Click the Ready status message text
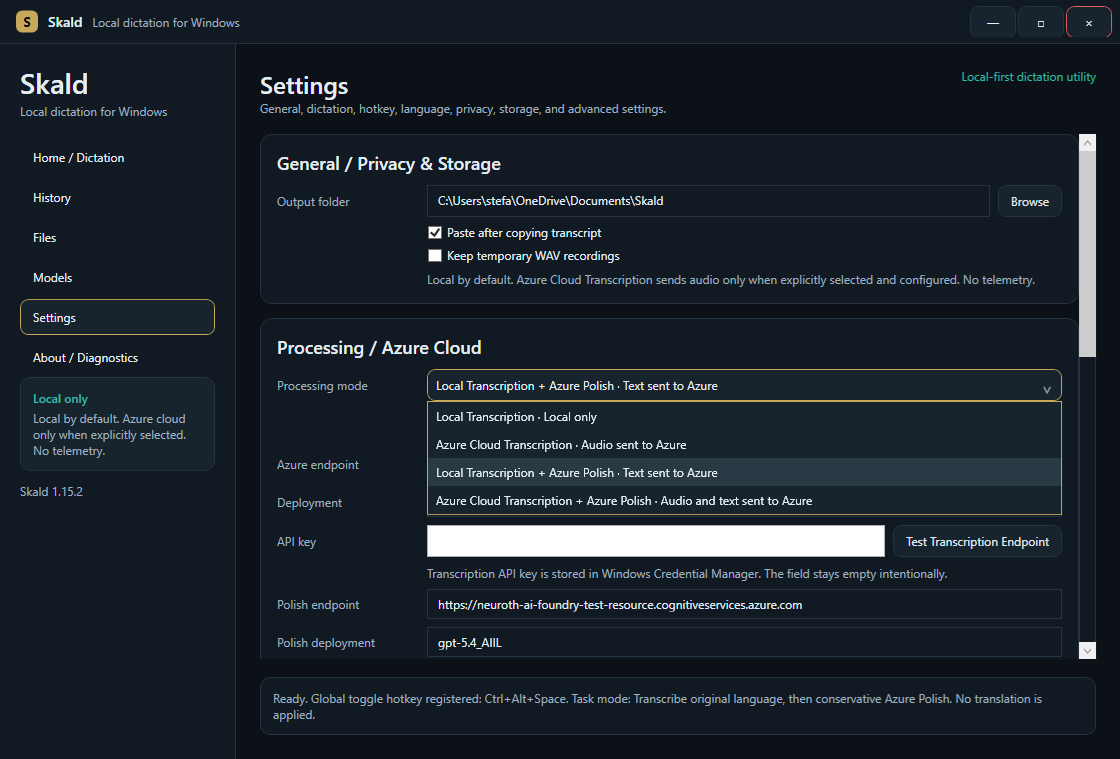This screenshot has height=759, width=1120. [x=657, y=706]
